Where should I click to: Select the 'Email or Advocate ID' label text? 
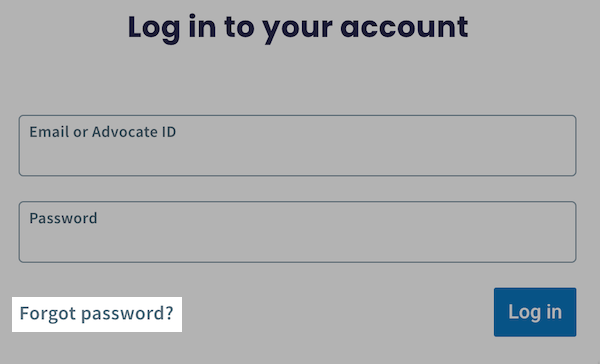click(x=103, y=132)
